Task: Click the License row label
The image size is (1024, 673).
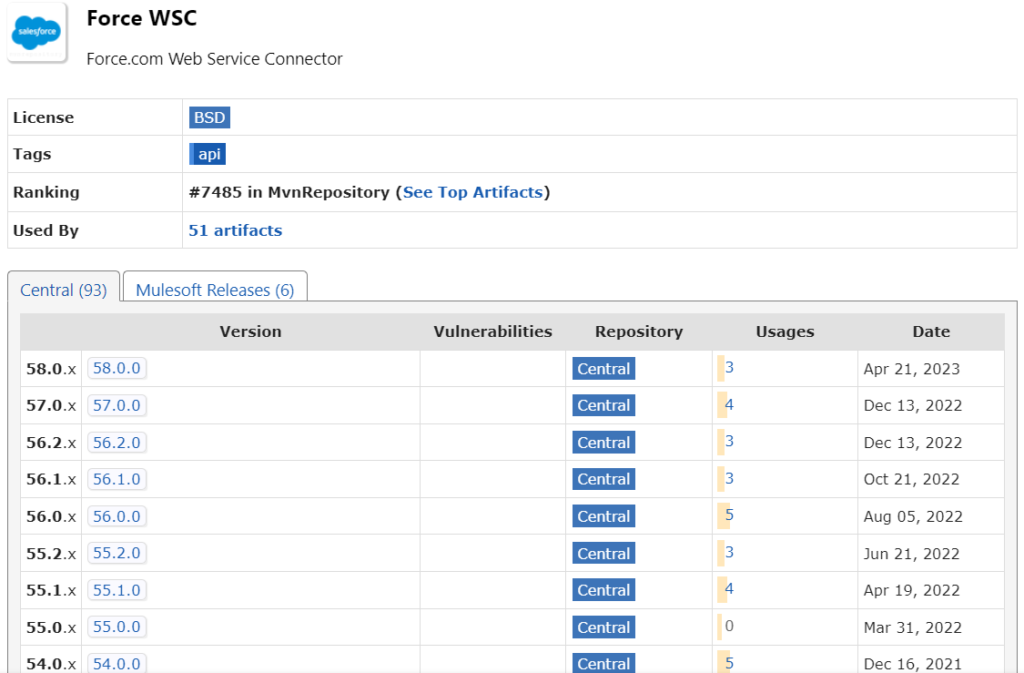Action: coord(43,117)
